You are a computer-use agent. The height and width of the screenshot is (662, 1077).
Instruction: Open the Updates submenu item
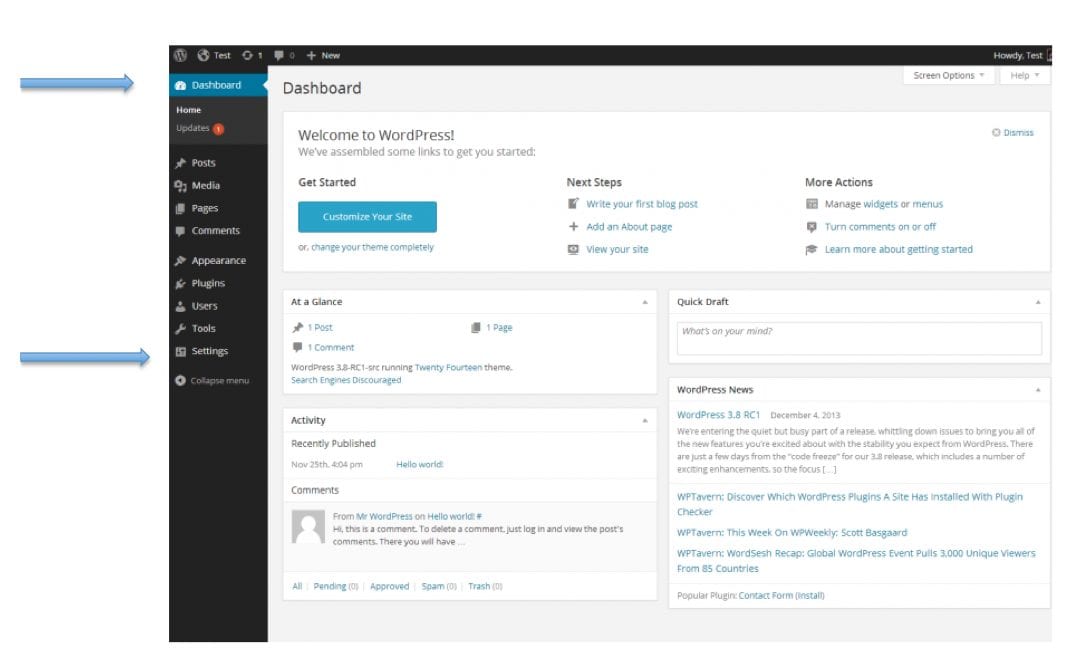point(193,128)
